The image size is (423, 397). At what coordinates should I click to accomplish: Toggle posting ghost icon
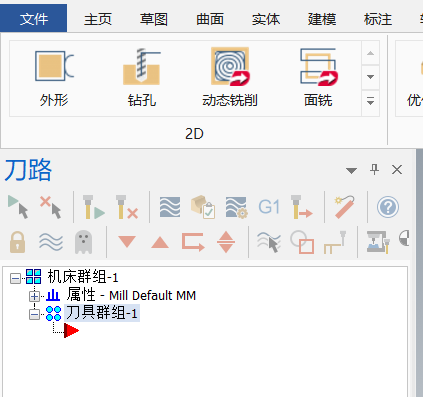83,241
